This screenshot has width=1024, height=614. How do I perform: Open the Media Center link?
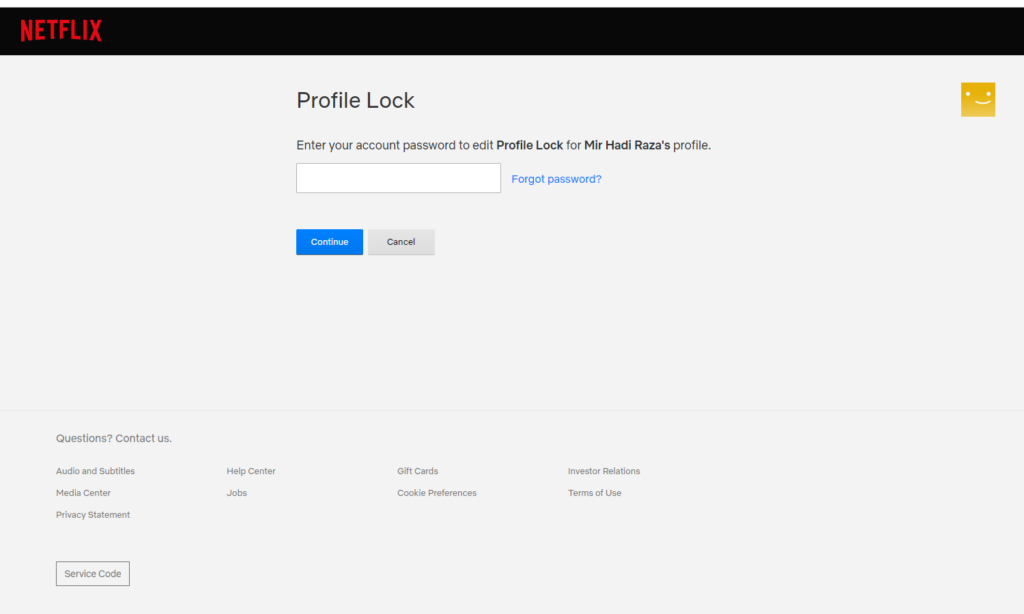(x=83, y=493)
